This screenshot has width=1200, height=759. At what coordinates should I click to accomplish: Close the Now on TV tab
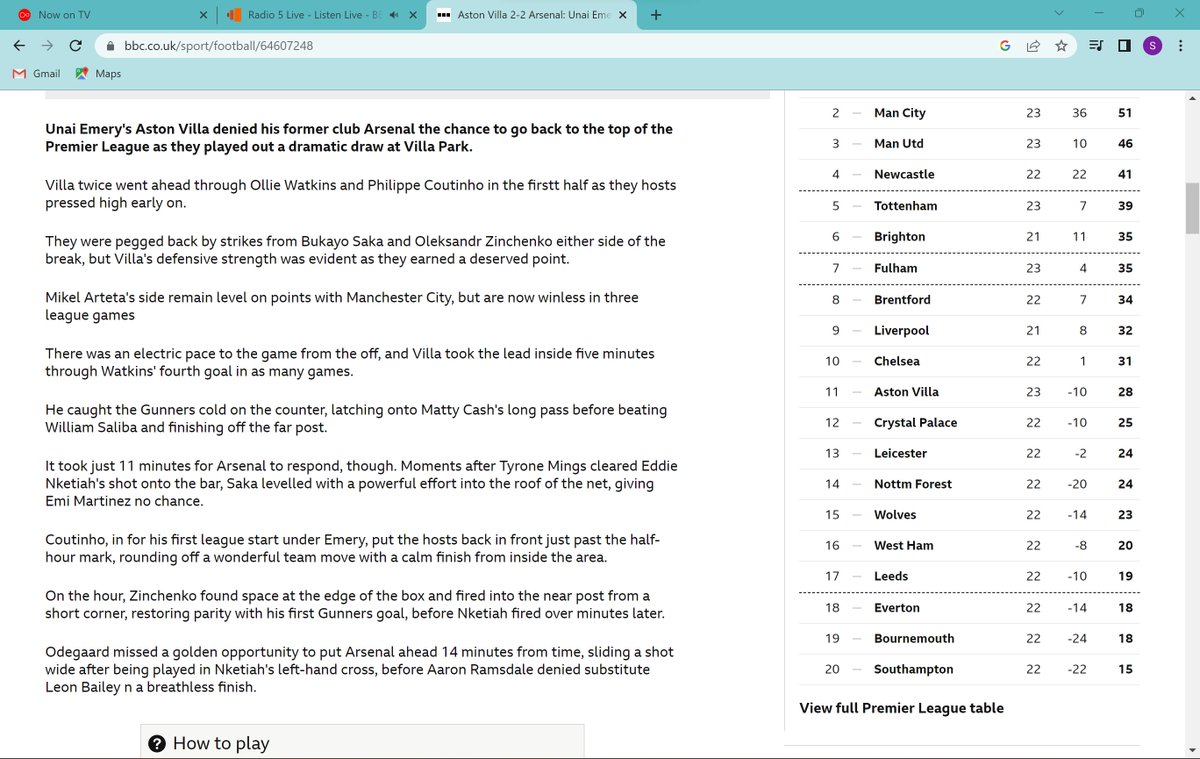pyautogui.click(x=203, y=15)
